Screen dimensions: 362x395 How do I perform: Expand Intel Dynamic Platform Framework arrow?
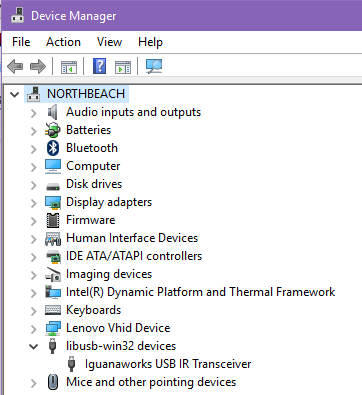point(33,293)
